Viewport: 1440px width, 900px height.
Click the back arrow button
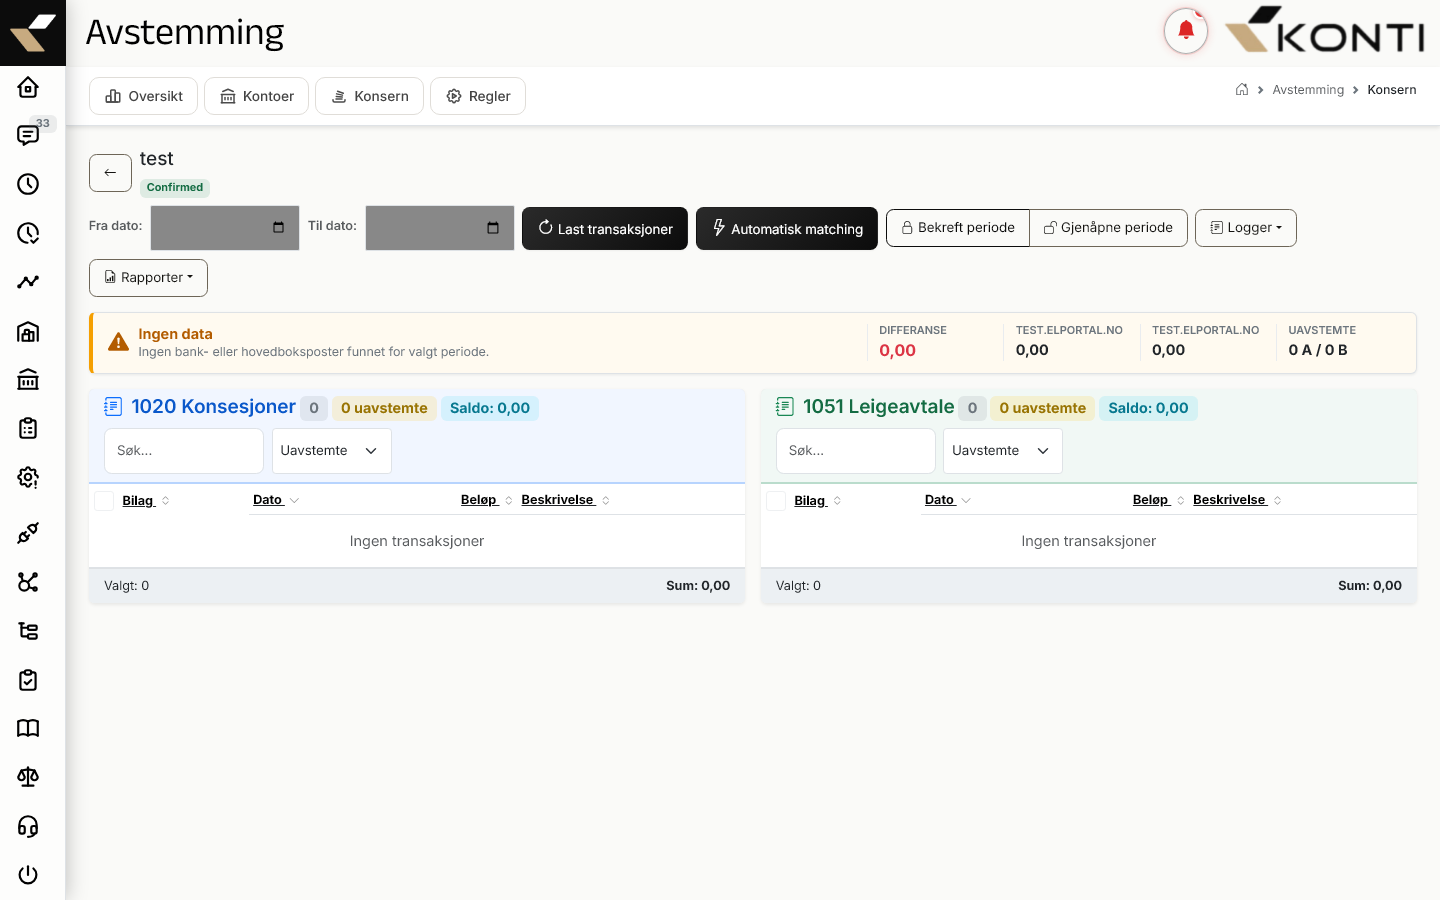[x=110, y=173]
